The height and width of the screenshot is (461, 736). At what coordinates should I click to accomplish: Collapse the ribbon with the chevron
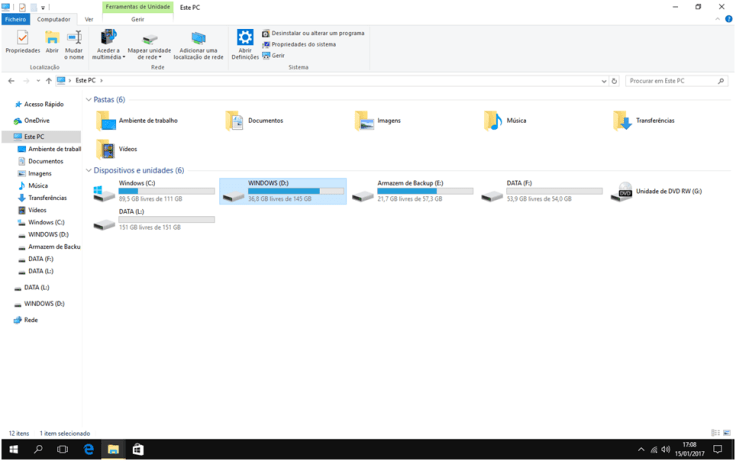[x=717, y=19]
